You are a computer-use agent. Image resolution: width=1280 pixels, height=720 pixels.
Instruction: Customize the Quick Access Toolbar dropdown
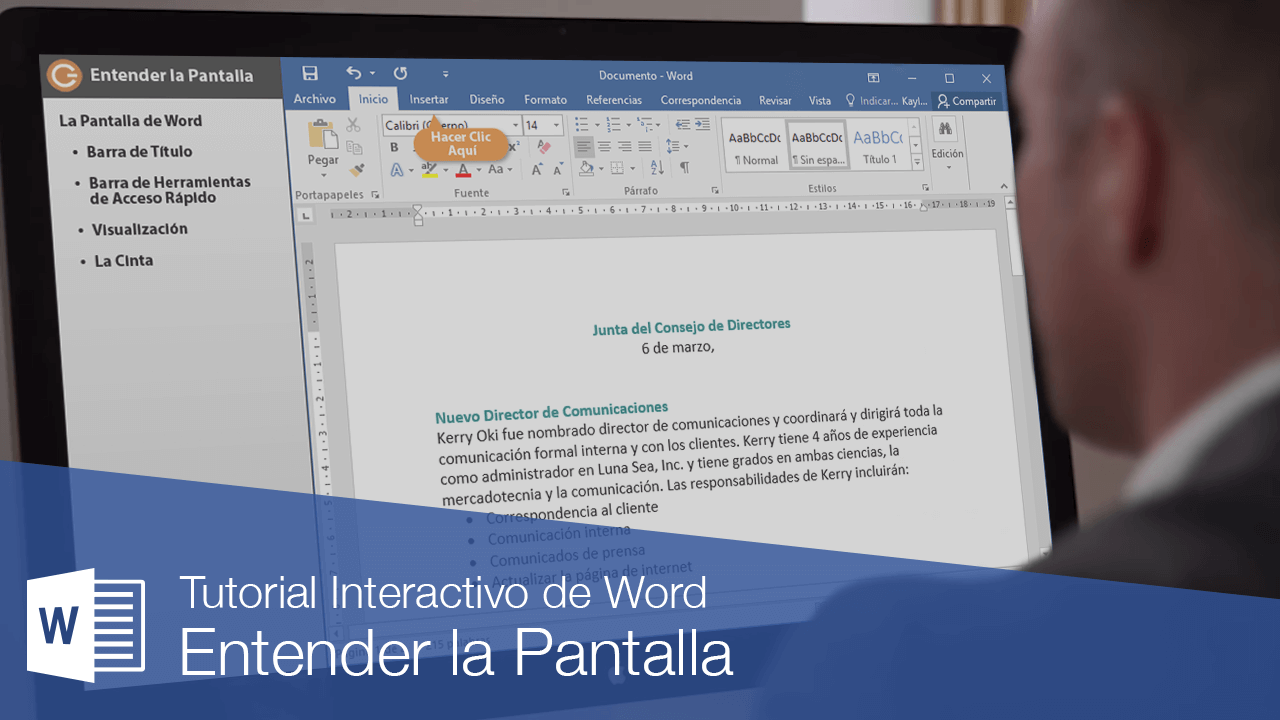(x=445, y=74)
